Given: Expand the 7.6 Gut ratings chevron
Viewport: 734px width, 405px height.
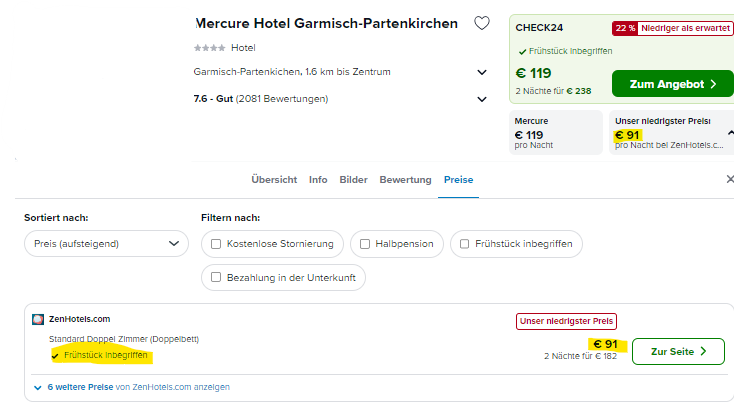Looking at the screenshot, I should tap(482, 99).
